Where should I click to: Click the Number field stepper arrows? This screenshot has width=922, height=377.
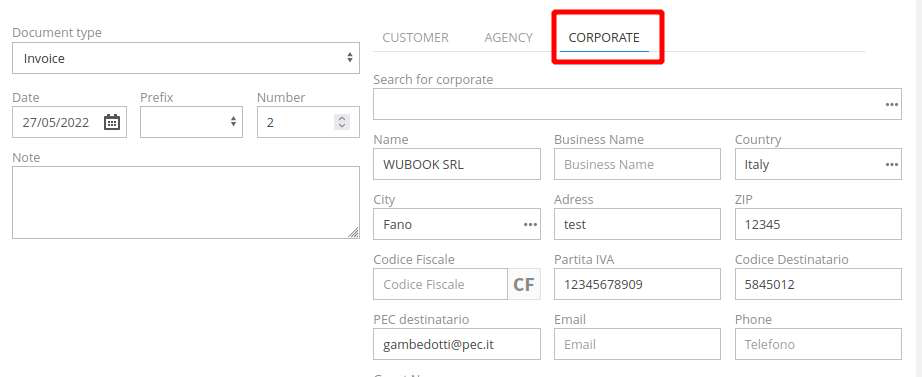pyautogui.click(x=342, y=122)
